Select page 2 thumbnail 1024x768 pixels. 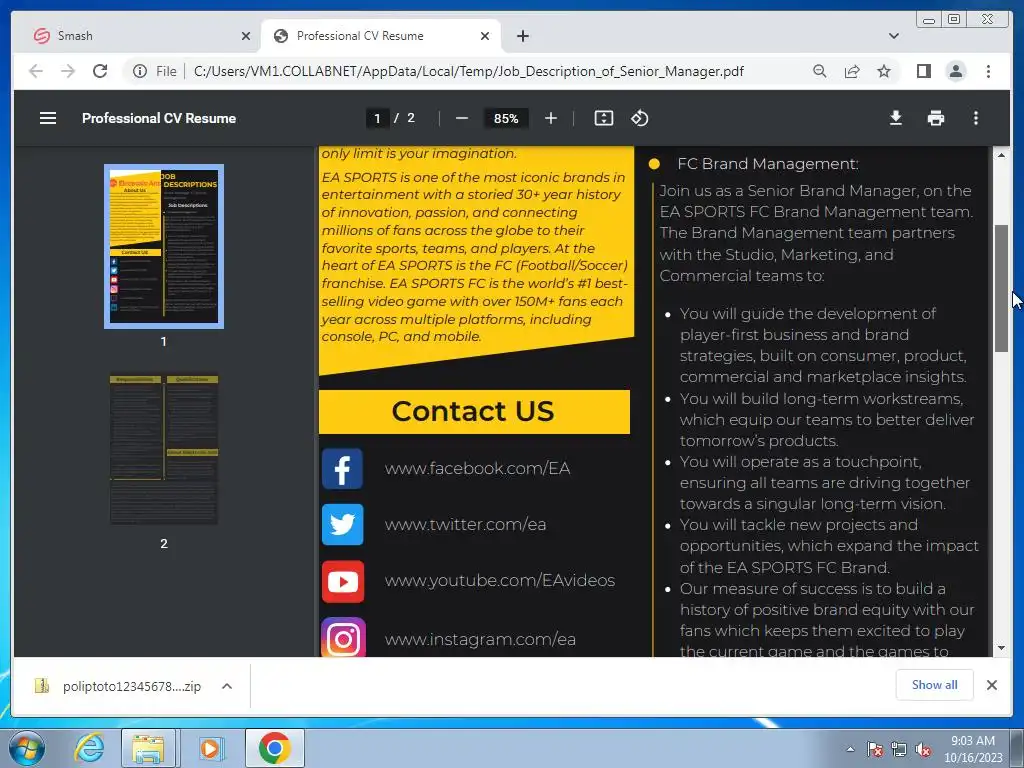pos(164,449)
